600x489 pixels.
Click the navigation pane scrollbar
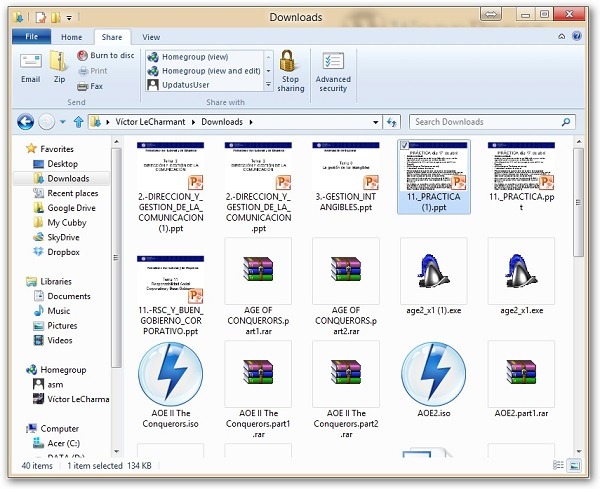coord(116,257)
